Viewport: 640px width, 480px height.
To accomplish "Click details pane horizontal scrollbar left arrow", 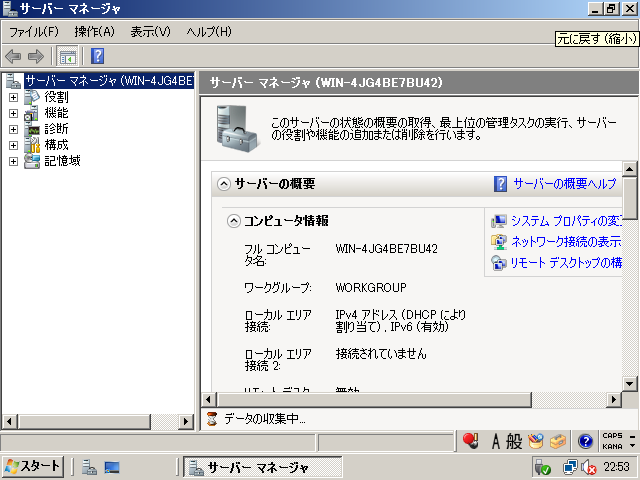I will click(209, 400).
